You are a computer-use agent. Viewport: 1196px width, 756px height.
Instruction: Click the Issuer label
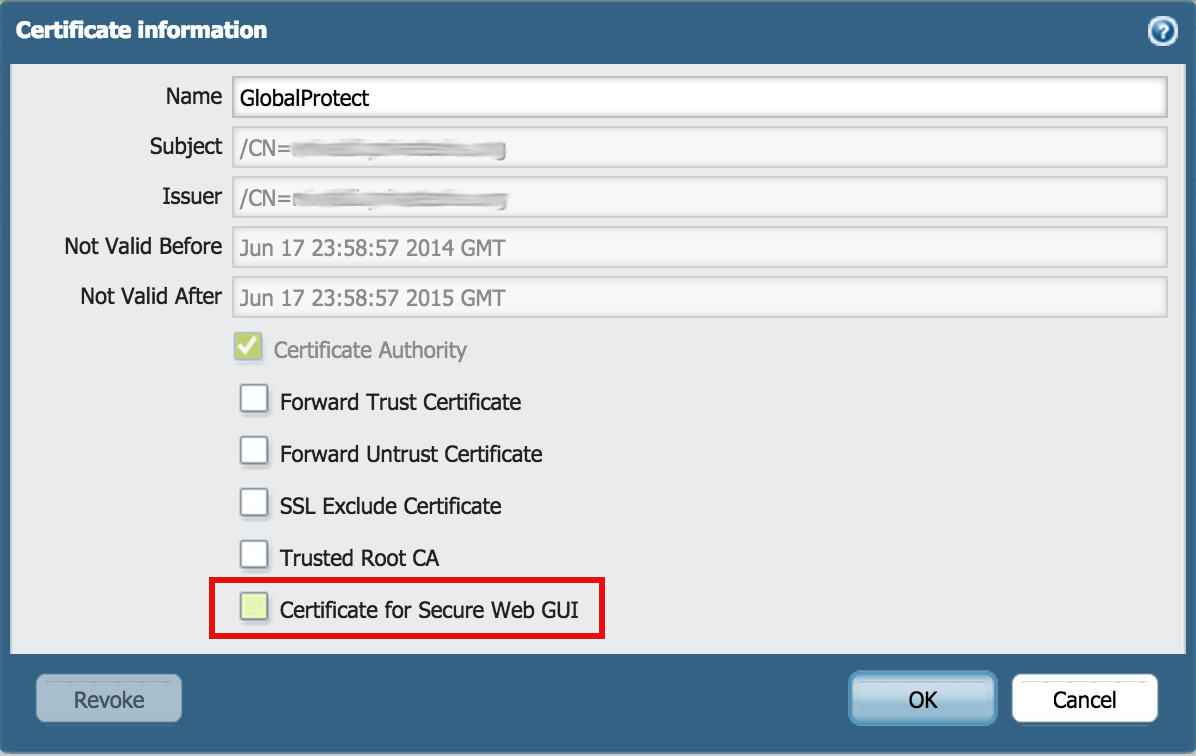tap(191, 197)
